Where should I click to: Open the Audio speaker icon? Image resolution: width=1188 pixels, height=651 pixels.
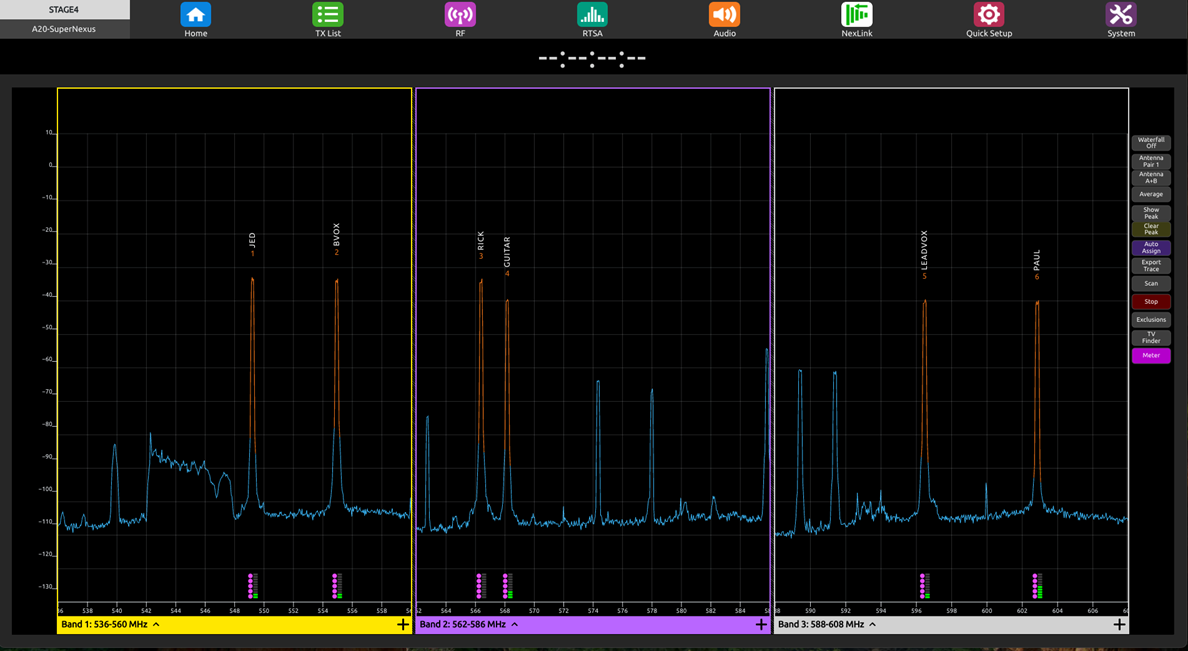click(724, 14)
